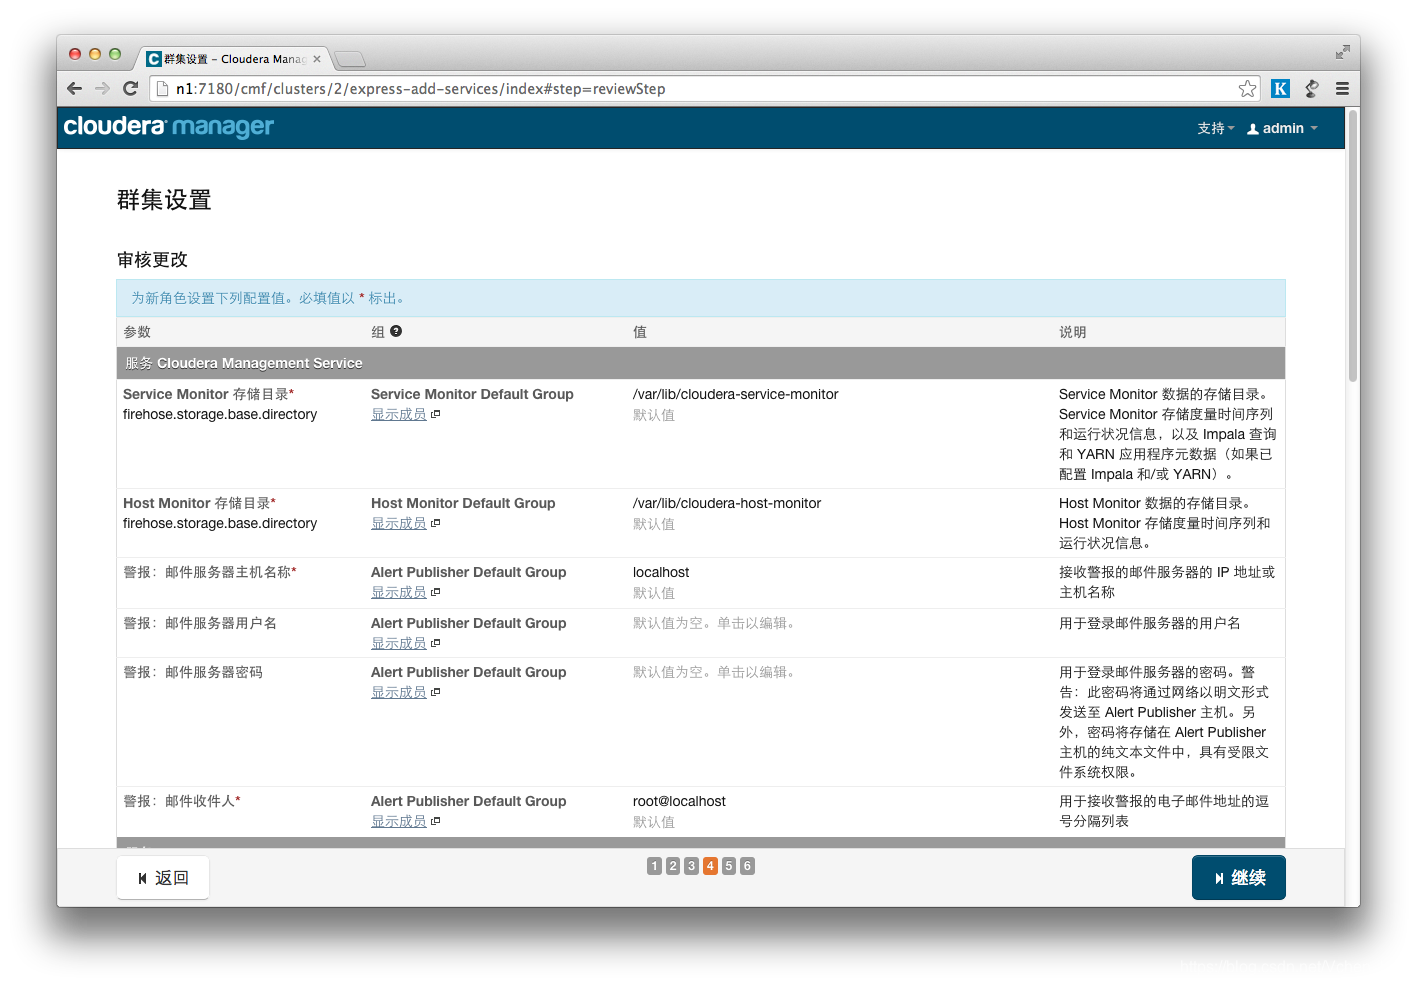Edit the localhost mail server value
This screenshot has height=986, width=1417.
(661, 572)
